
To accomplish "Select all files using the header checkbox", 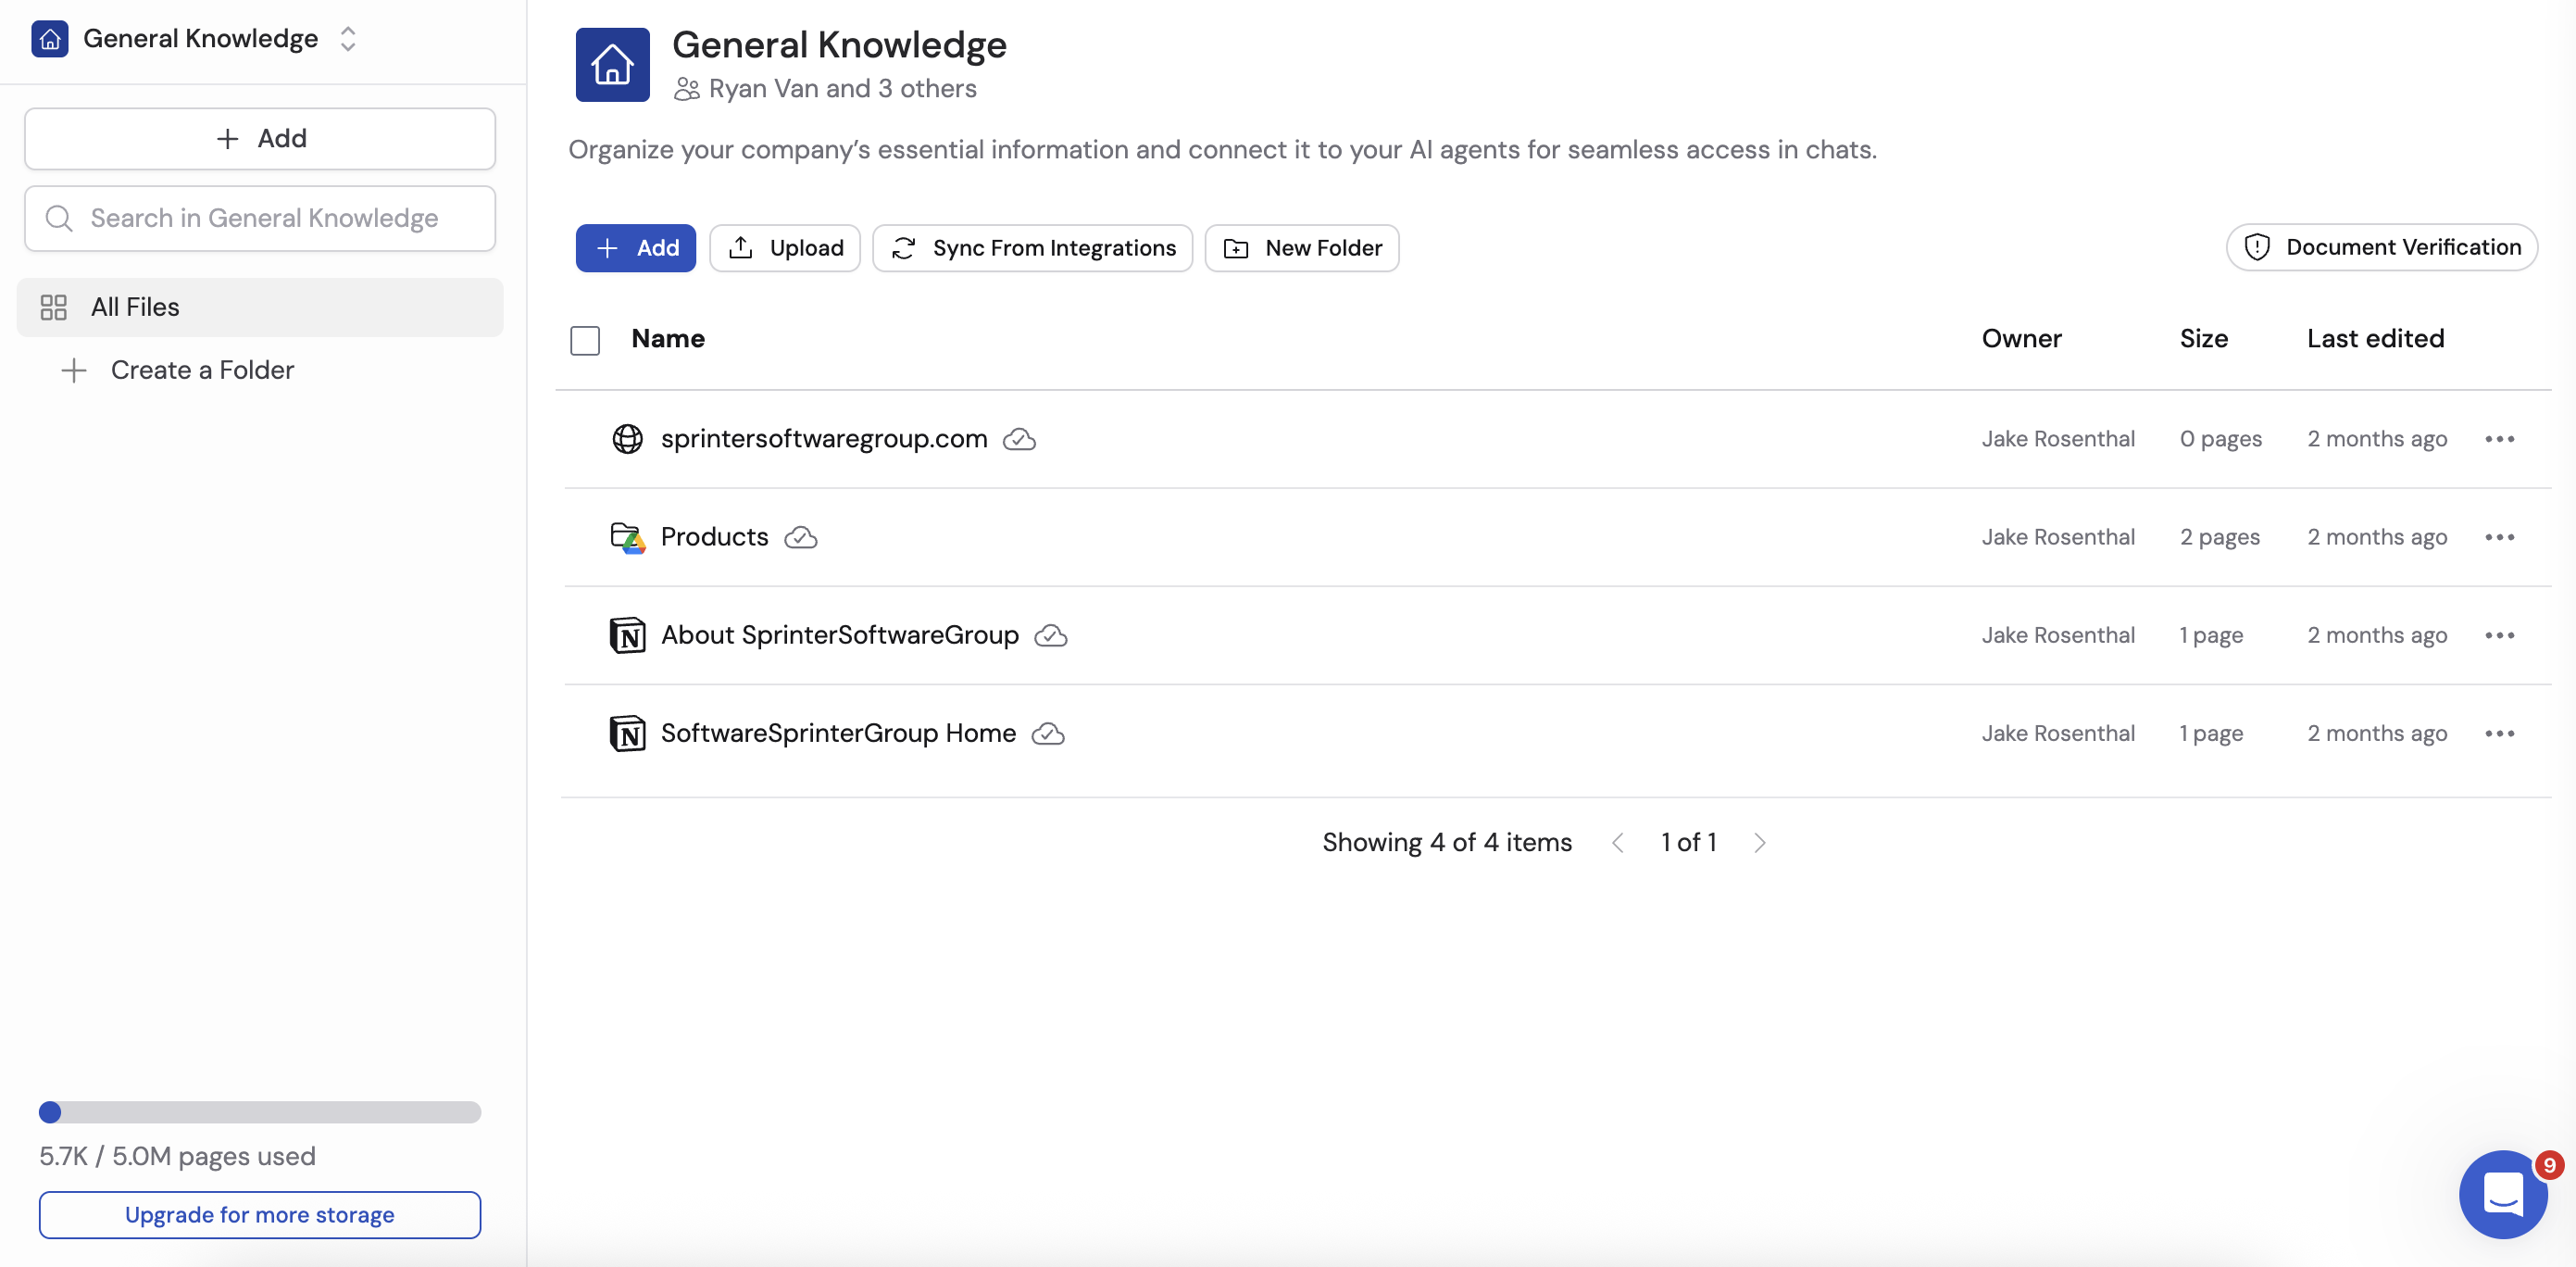I will (585, 340).
